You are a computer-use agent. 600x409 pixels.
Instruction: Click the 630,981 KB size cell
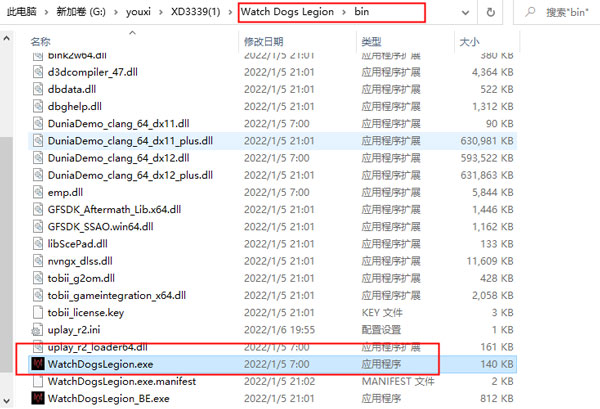point(487,141)
